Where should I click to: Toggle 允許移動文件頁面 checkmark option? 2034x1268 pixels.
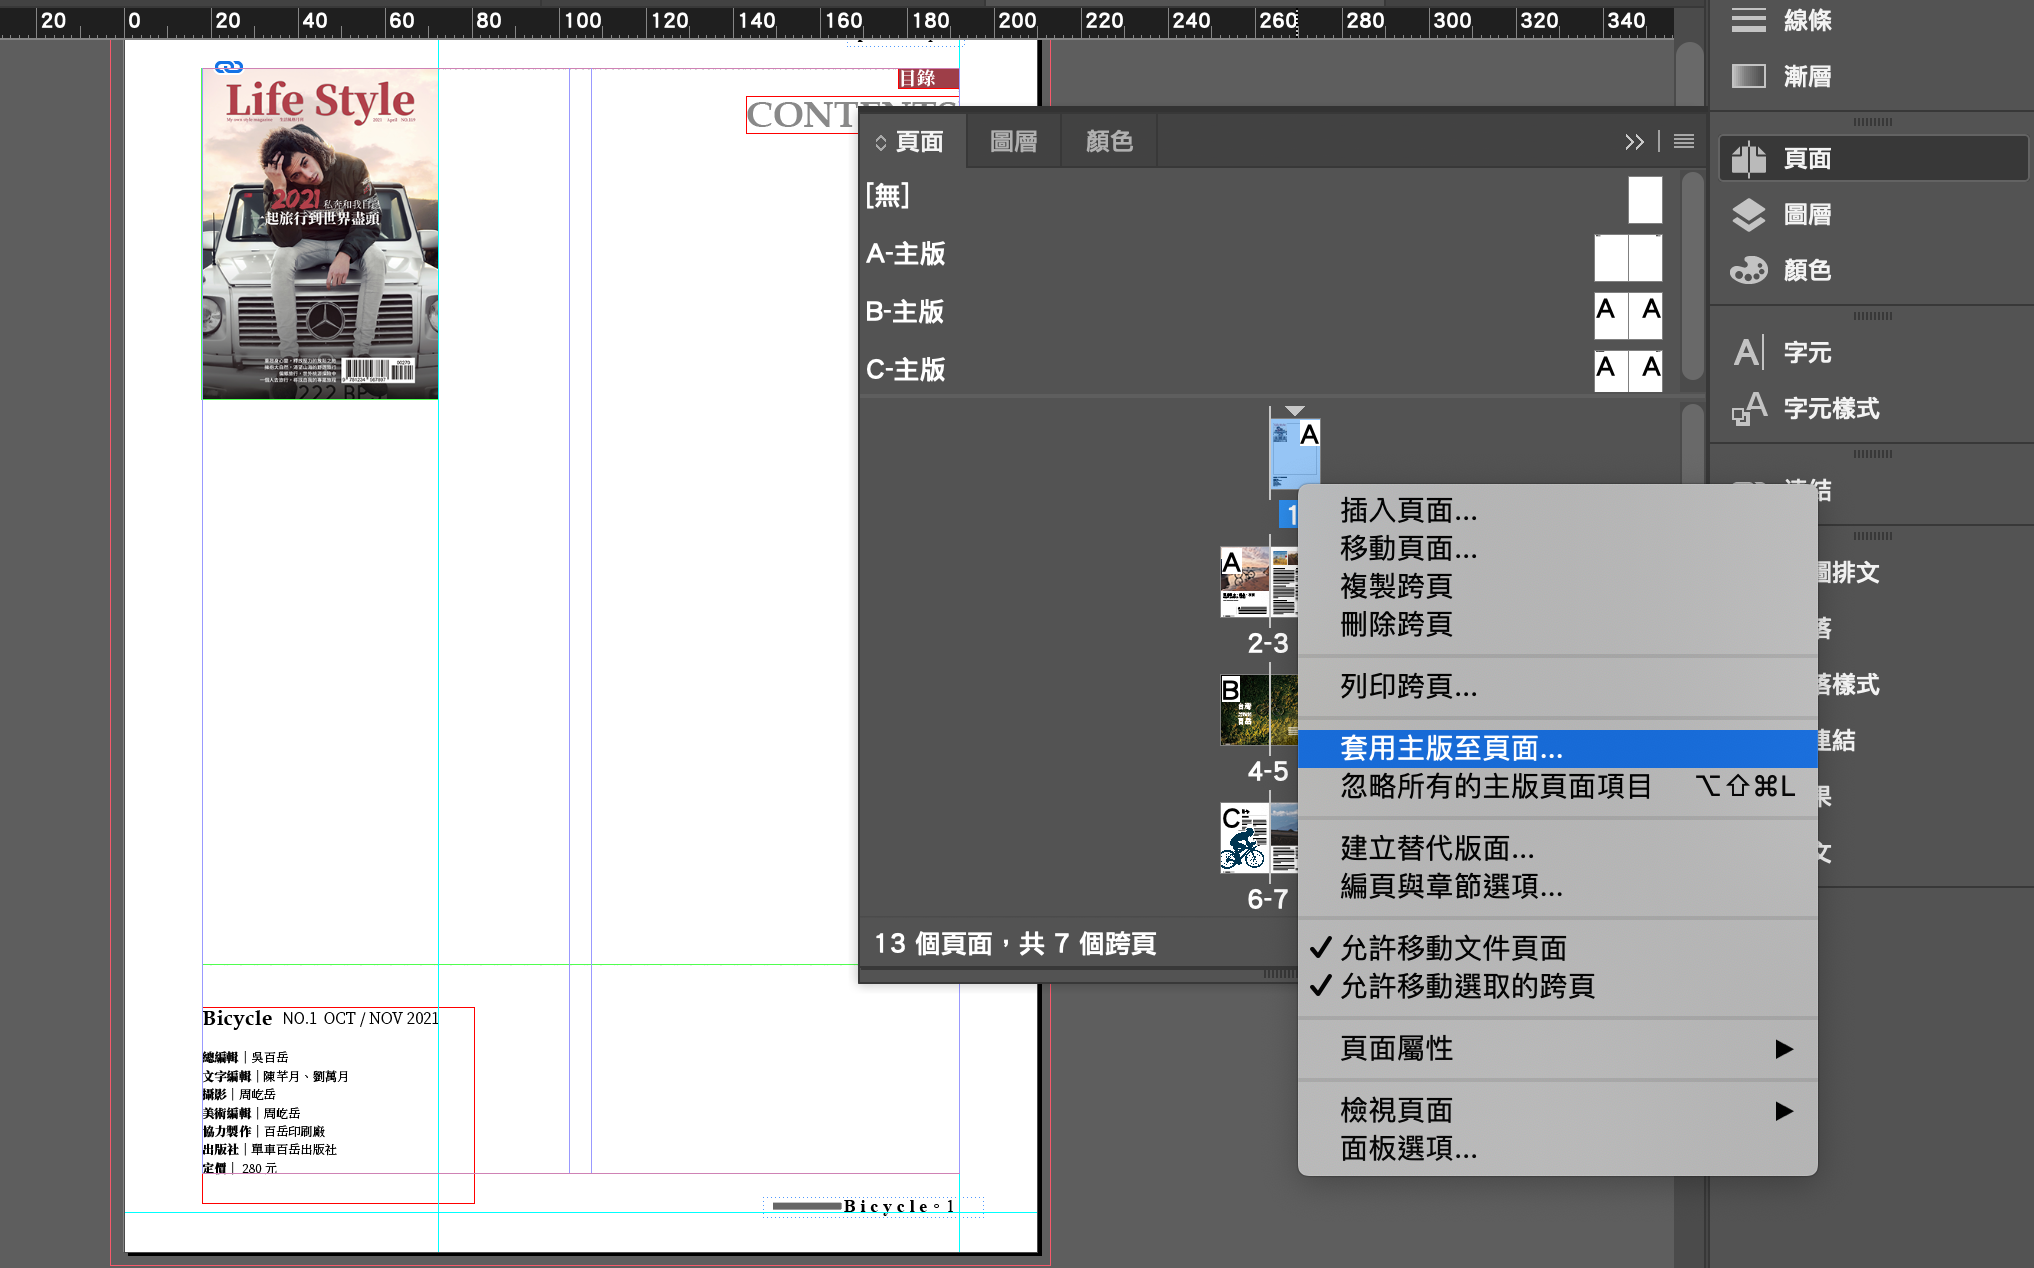pyautogui.click(x=1453, y=948)
